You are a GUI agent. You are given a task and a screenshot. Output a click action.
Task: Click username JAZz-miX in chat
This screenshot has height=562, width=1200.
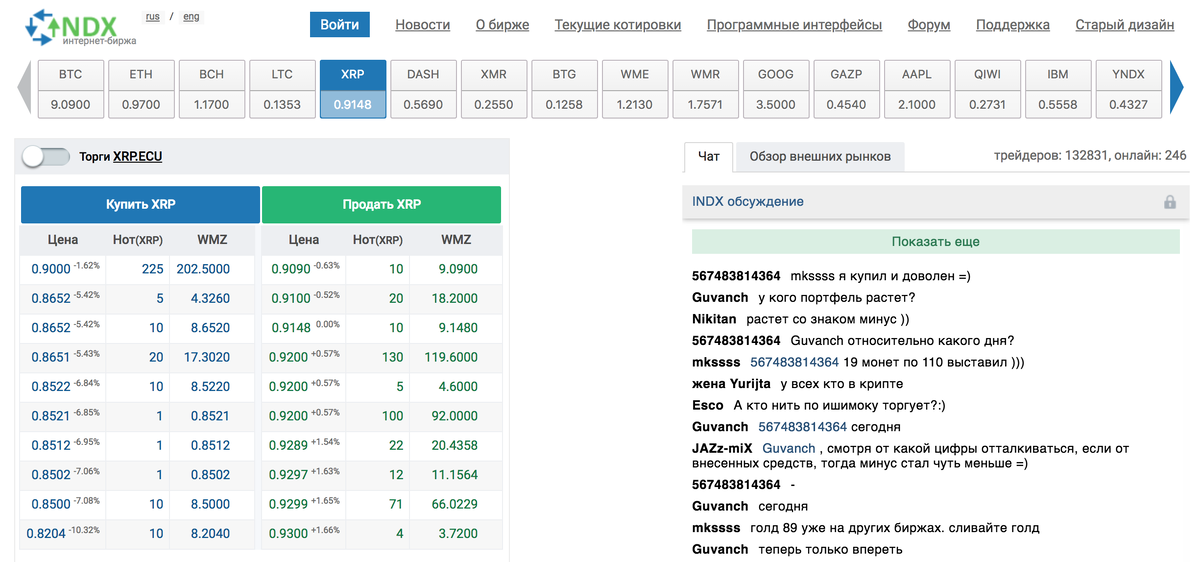coord(723,449)
